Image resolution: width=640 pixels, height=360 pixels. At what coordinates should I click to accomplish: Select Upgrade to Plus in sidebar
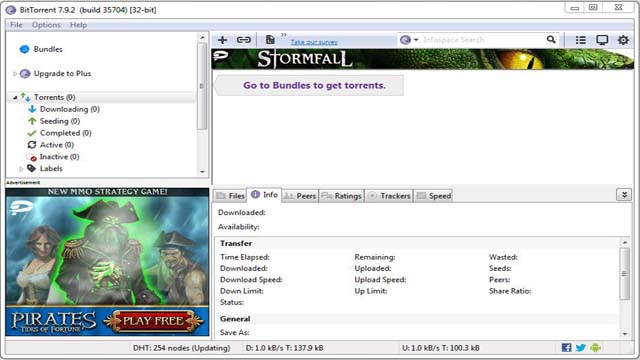click(62, 73)
